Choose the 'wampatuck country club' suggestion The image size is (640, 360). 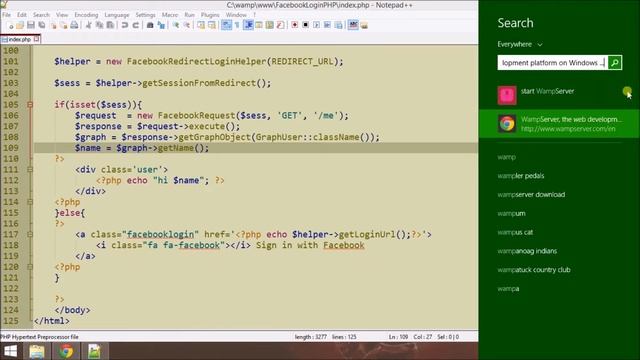(x=534, y=270)
